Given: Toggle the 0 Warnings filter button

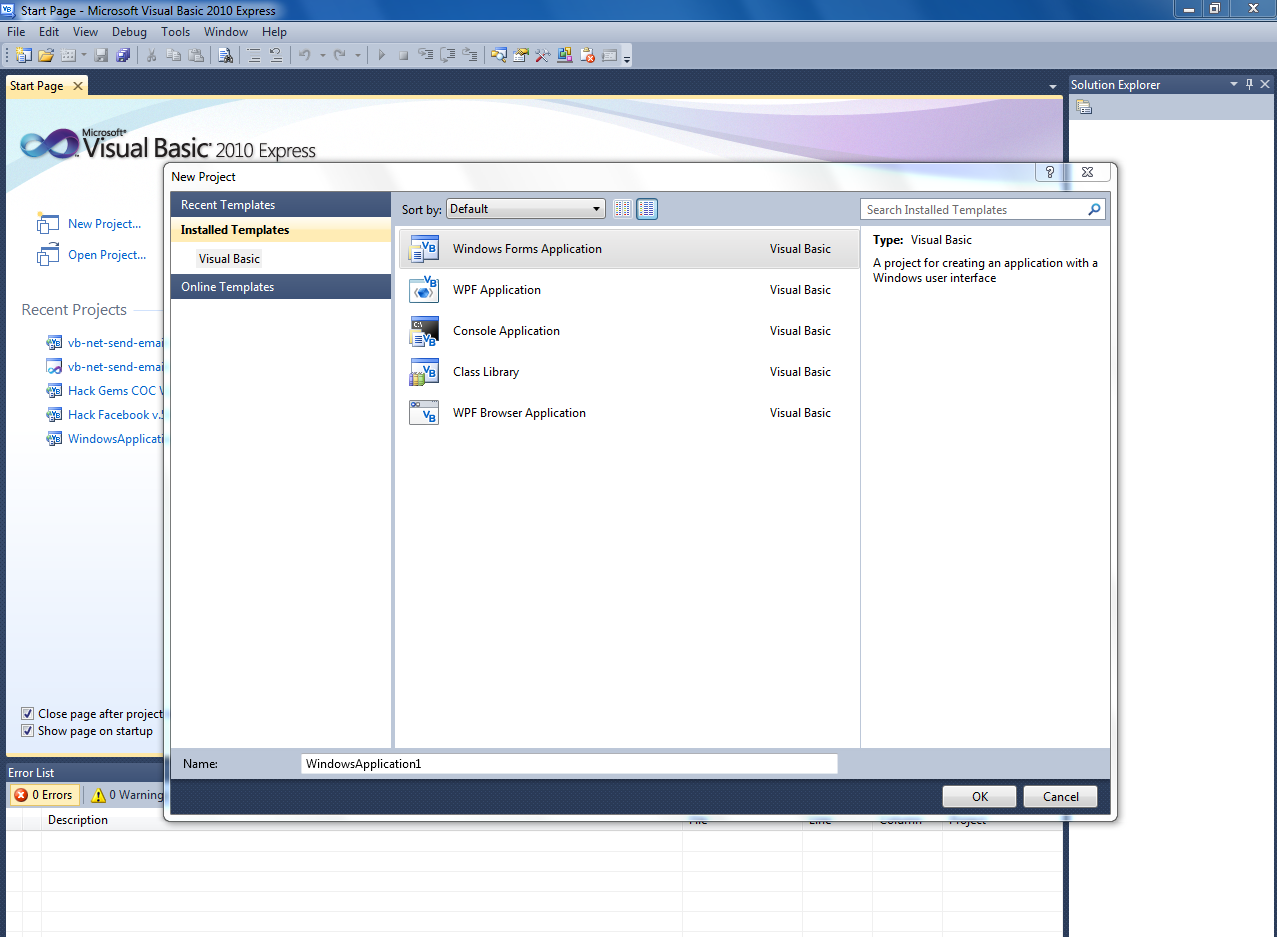Looking at the screenshot, I should pos(127,795).
